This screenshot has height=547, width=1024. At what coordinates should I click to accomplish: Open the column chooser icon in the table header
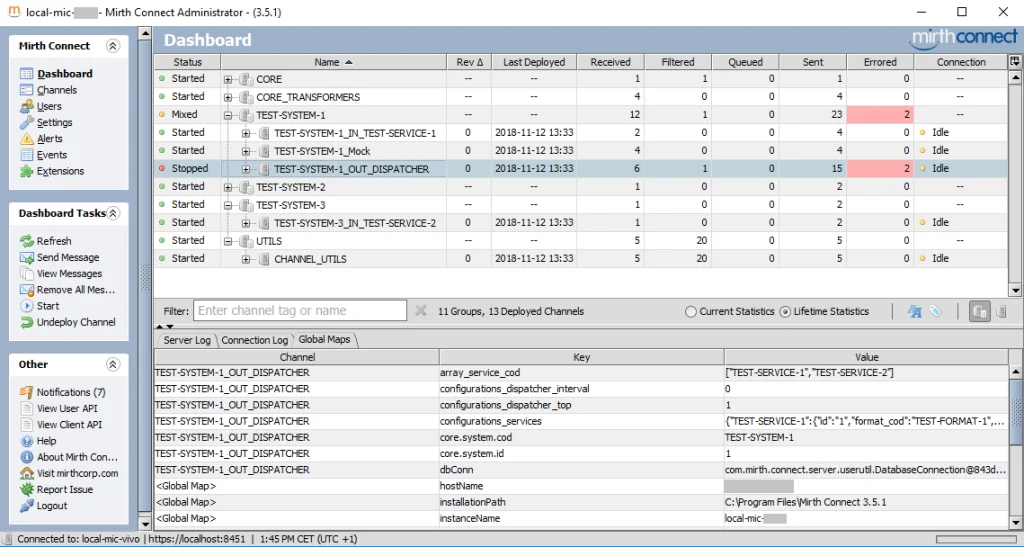point(1015,61)
